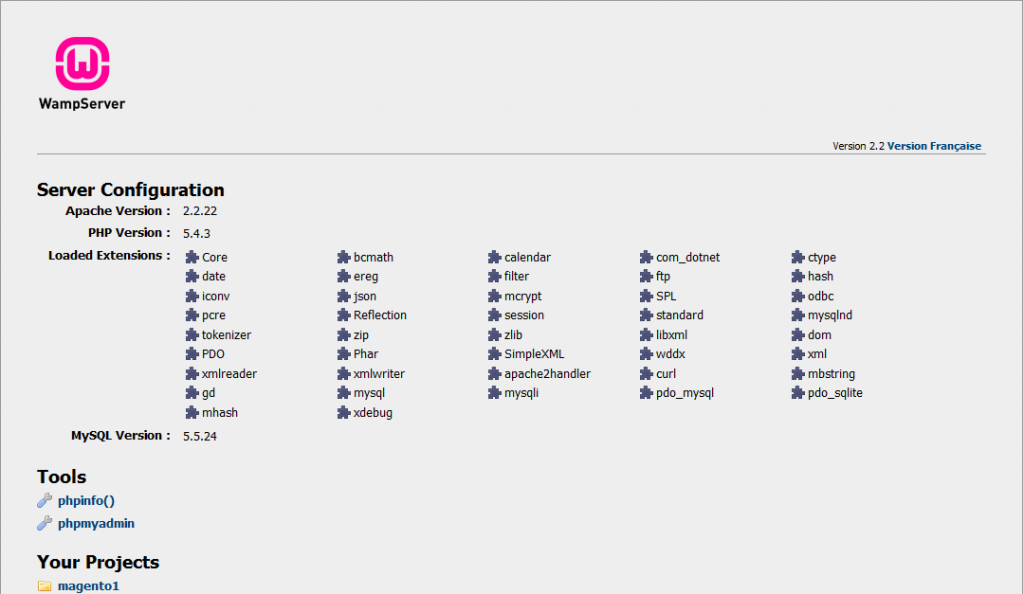Click the wrench icon beside phpmyadmin
This screenshot has height=594, width=1024.
point(44,524)
